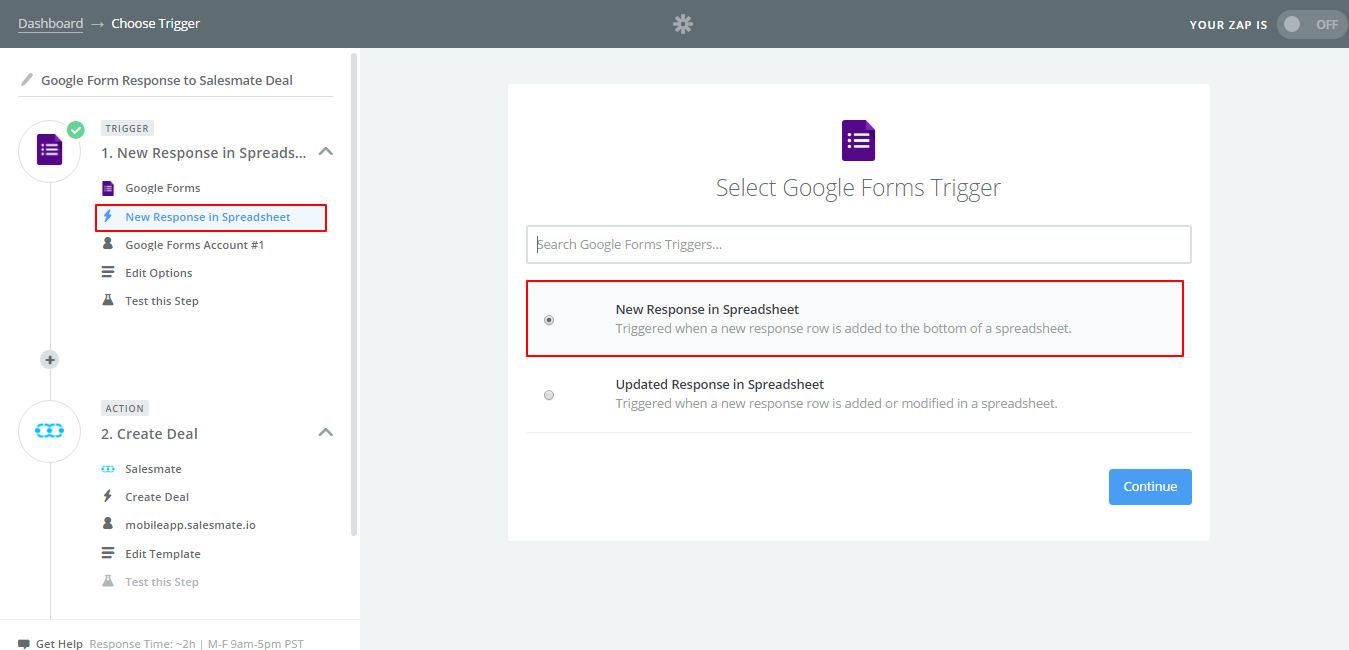Toggle the Your Zap Is OFF switch
This screenshot has width=1349, height=650.
coord(1312,24)
